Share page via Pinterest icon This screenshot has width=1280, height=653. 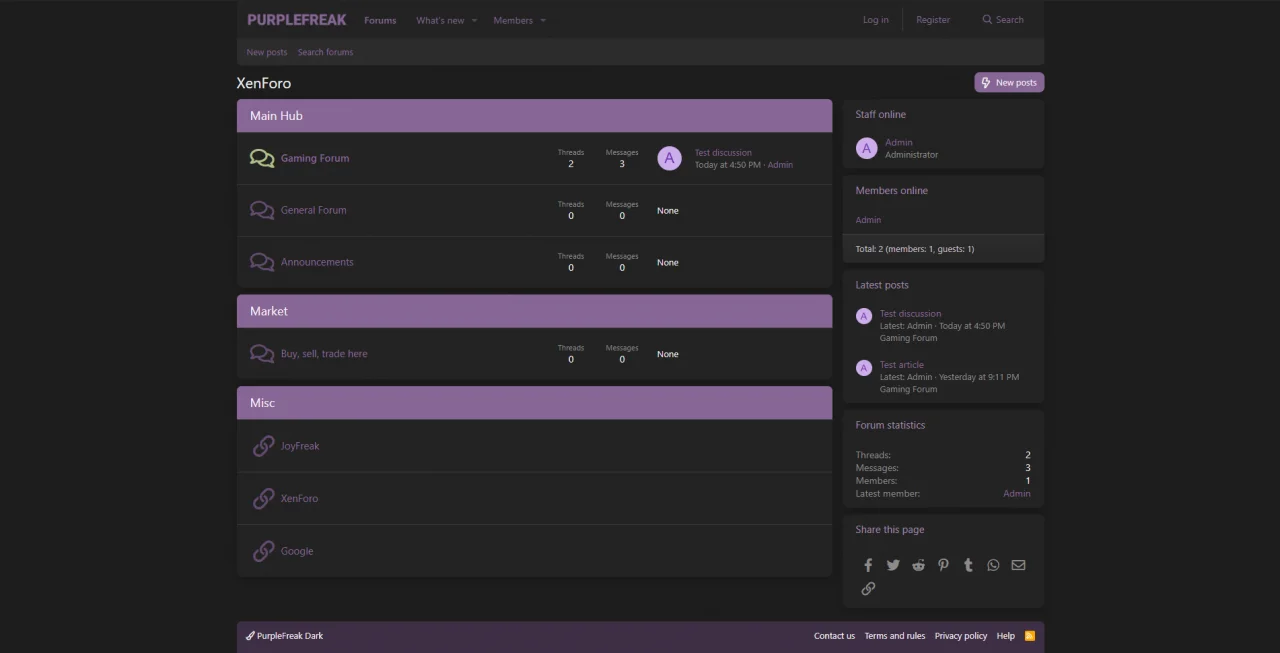point(943,565)
